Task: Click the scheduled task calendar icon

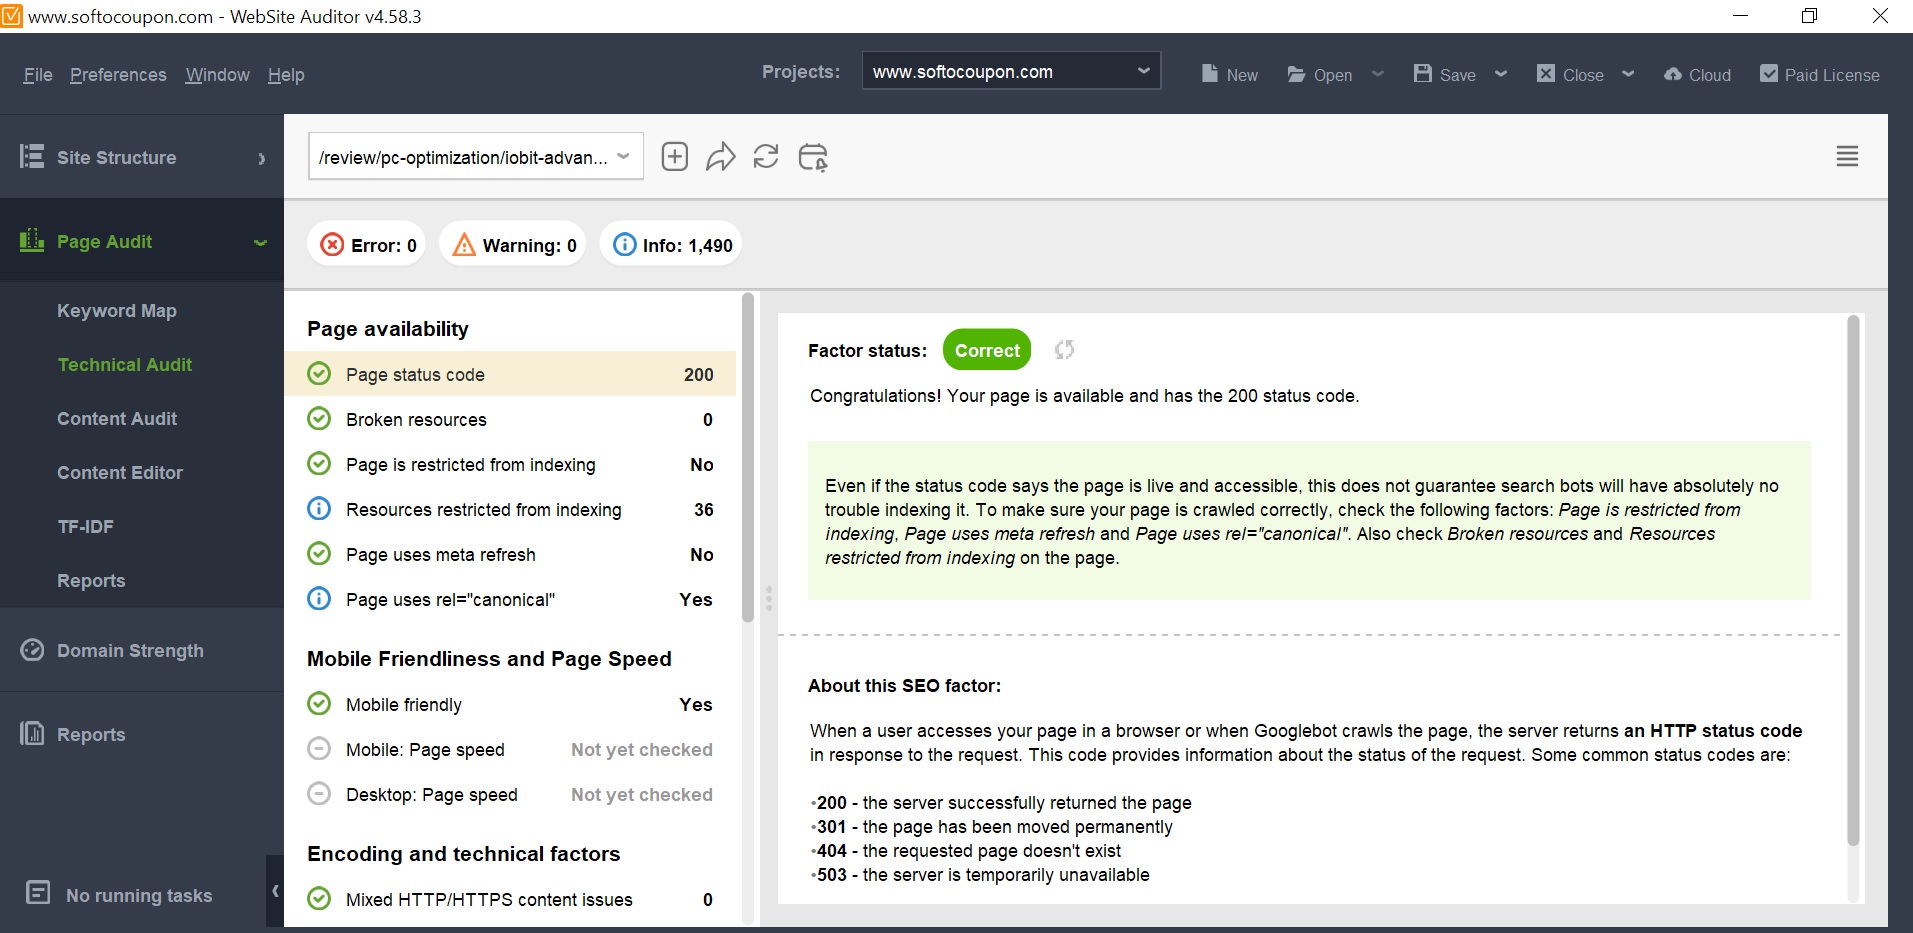Action: click(813, 157)
